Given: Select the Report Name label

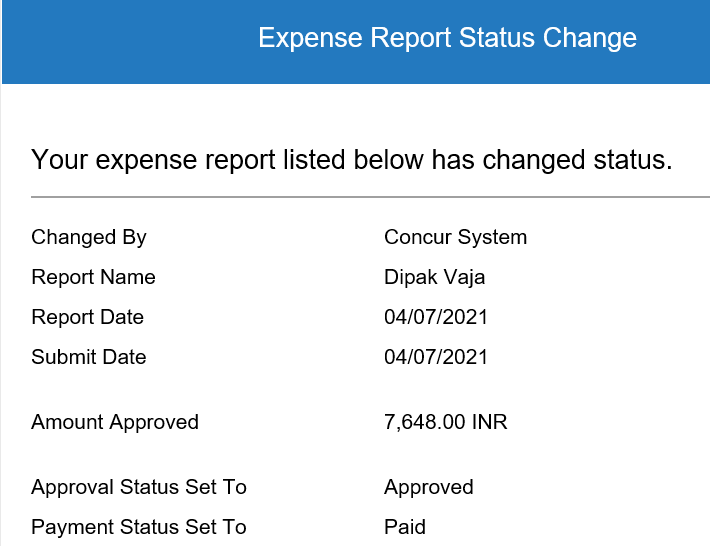Looking at the screenshot, I should (x=93, y=277).
